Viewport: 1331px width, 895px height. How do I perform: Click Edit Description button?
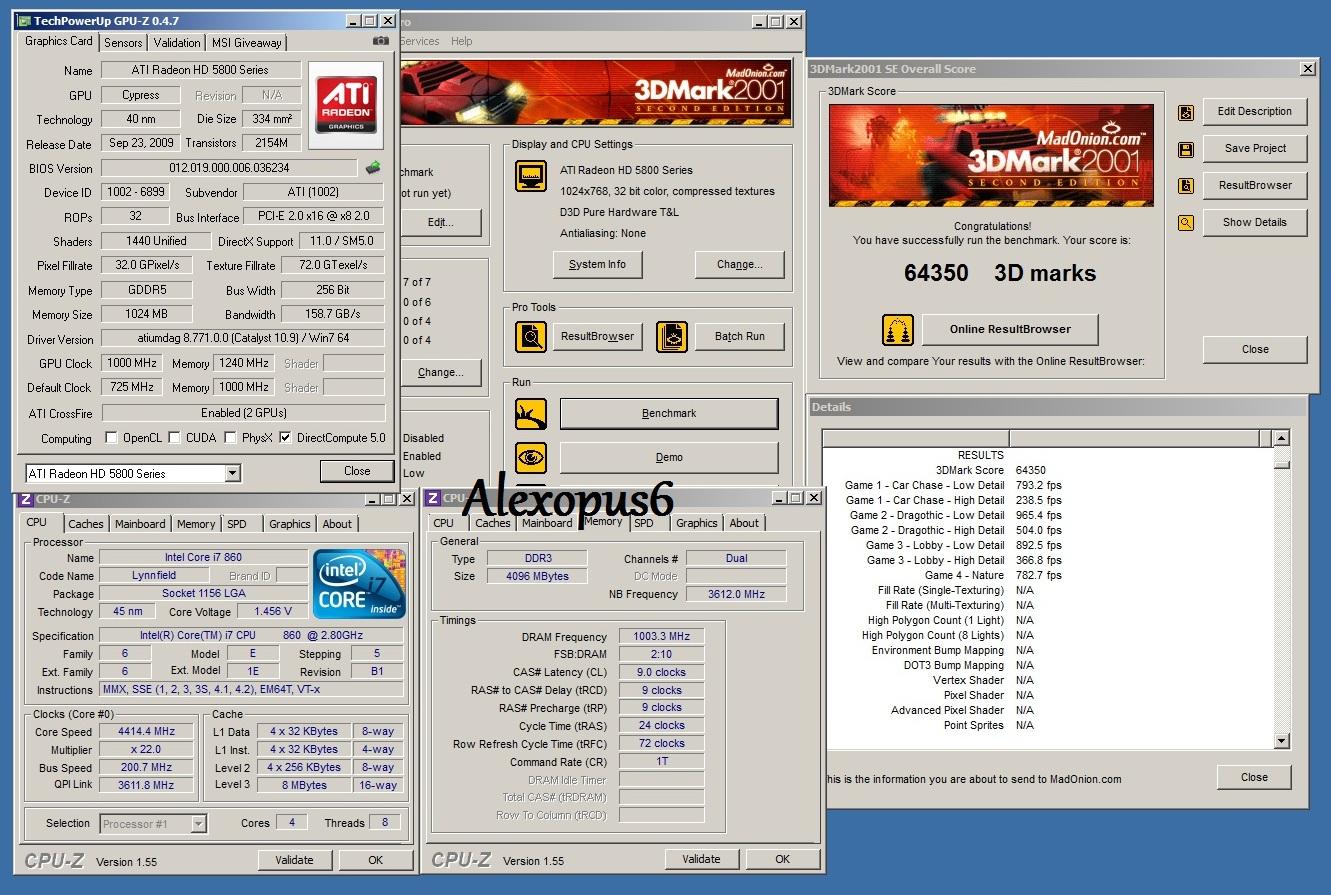(1255, 112)
